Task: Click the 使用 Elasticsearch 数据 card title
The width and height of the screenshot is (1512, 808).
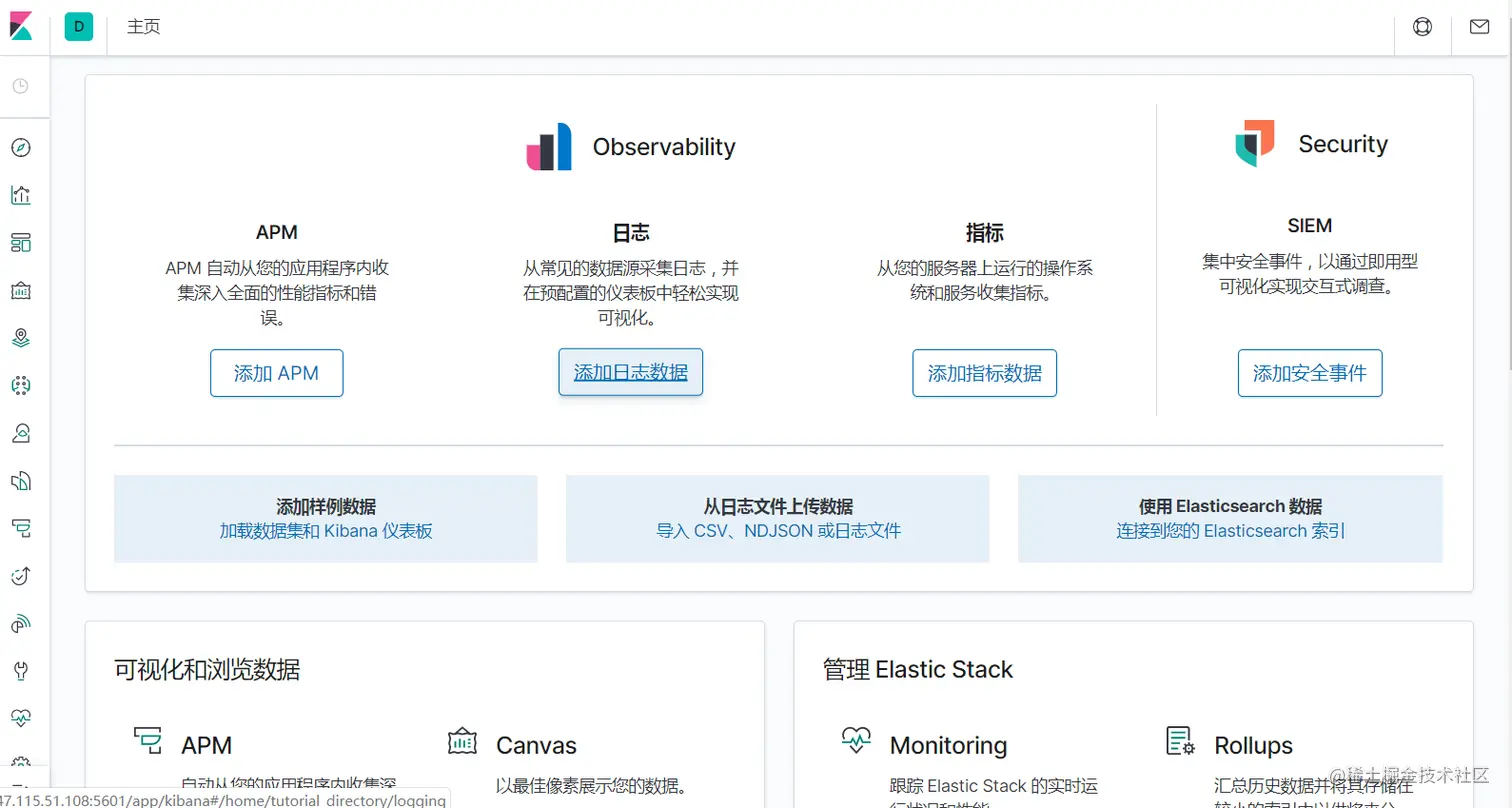Action: click(x=1231, y=506)
